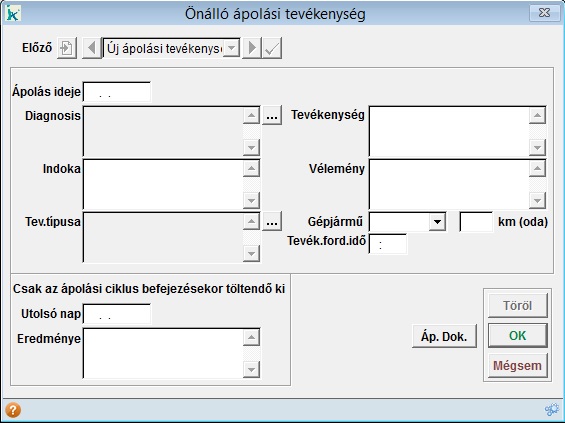Click the import document icon beside Előző
Image resolution: width=565 pixels, height=423 pixels.
coord(67,48)
